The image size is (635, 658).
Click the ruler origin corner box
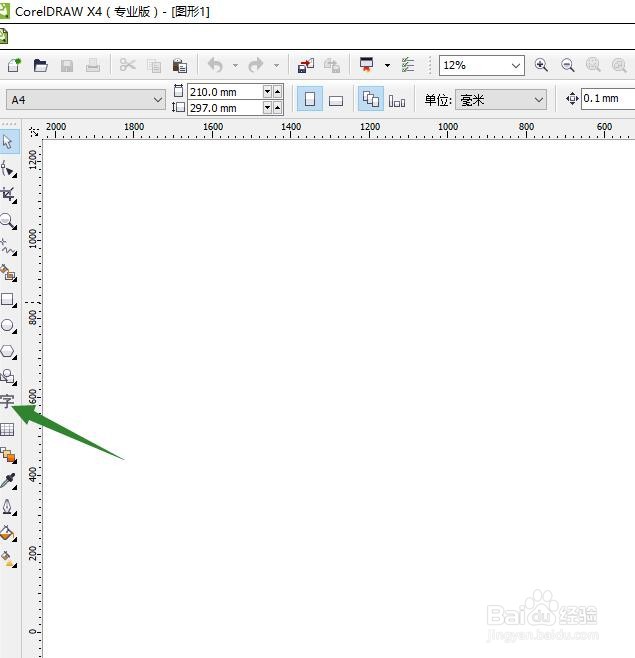[x=34, y=132]
